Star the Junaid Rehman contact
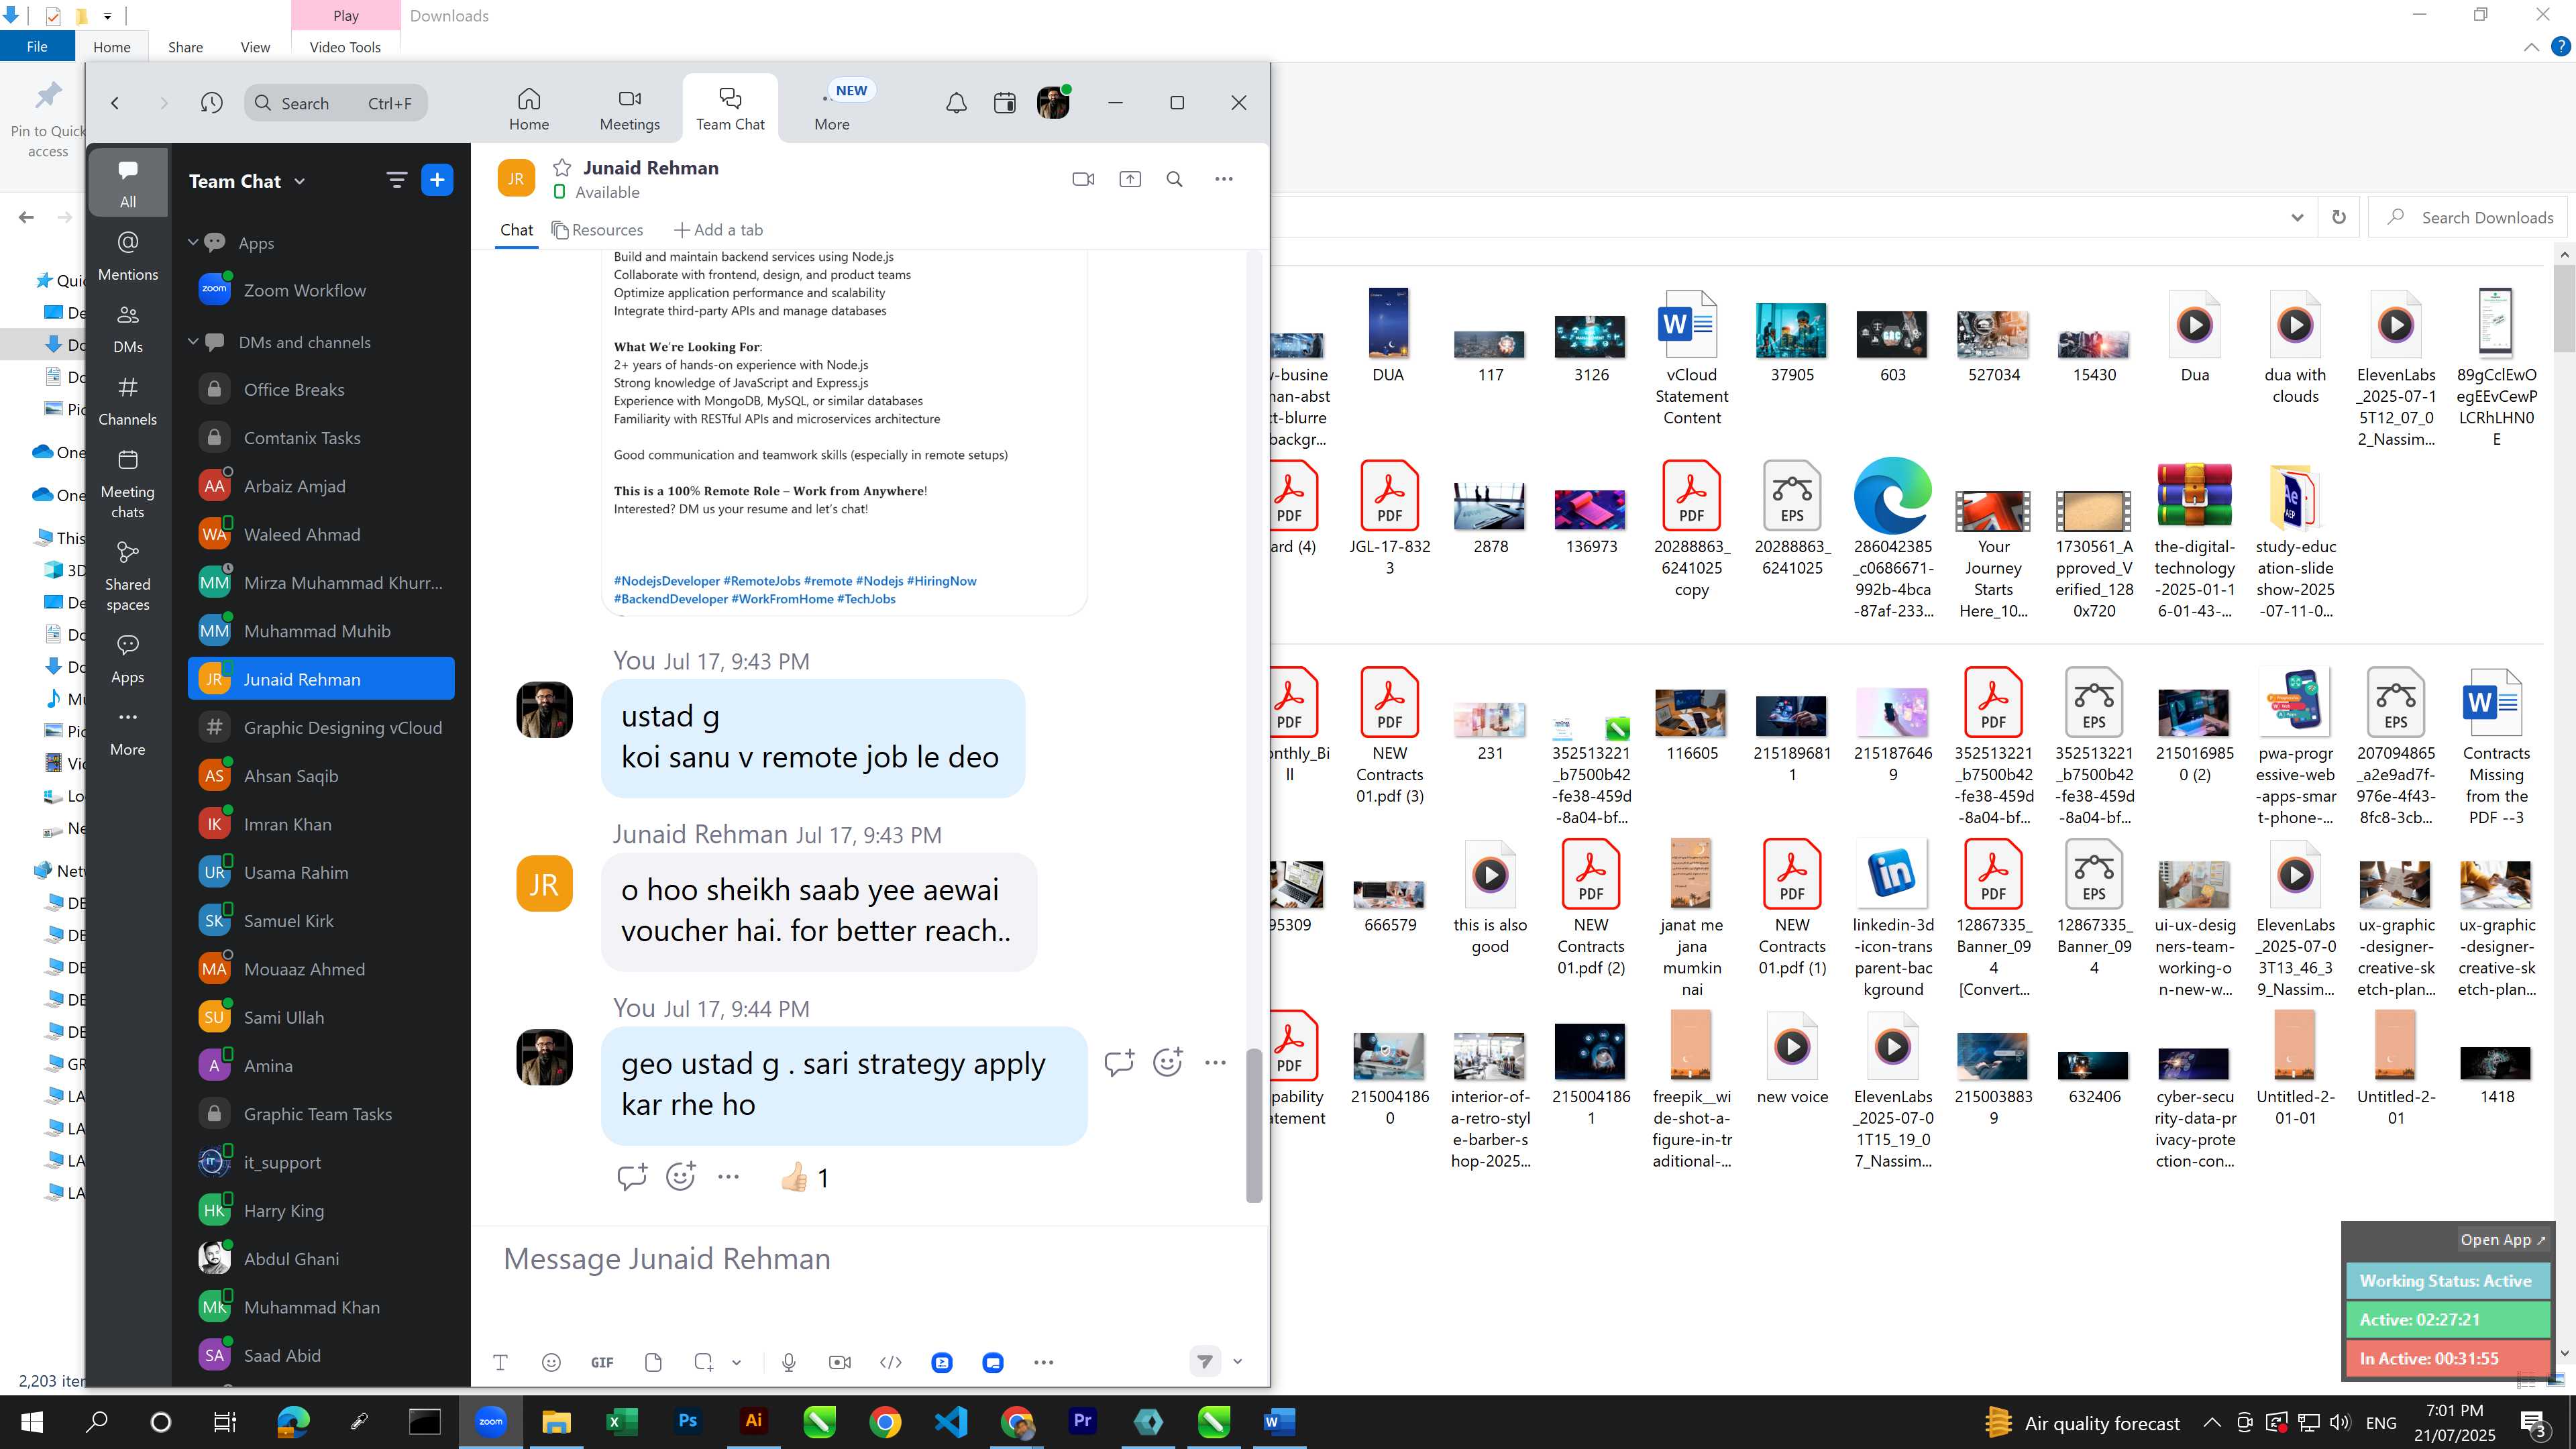The height and width of the screenshot is (1449, 2576). (562, 168)
